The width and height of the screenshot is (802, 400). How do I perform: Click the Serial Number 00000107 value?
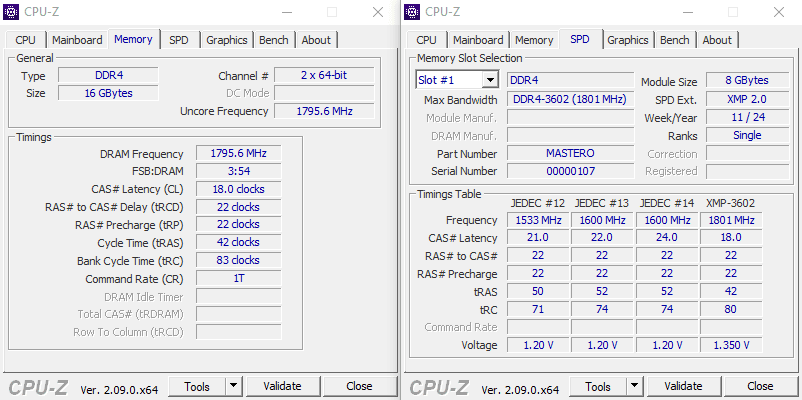click(x=571, y=171)
